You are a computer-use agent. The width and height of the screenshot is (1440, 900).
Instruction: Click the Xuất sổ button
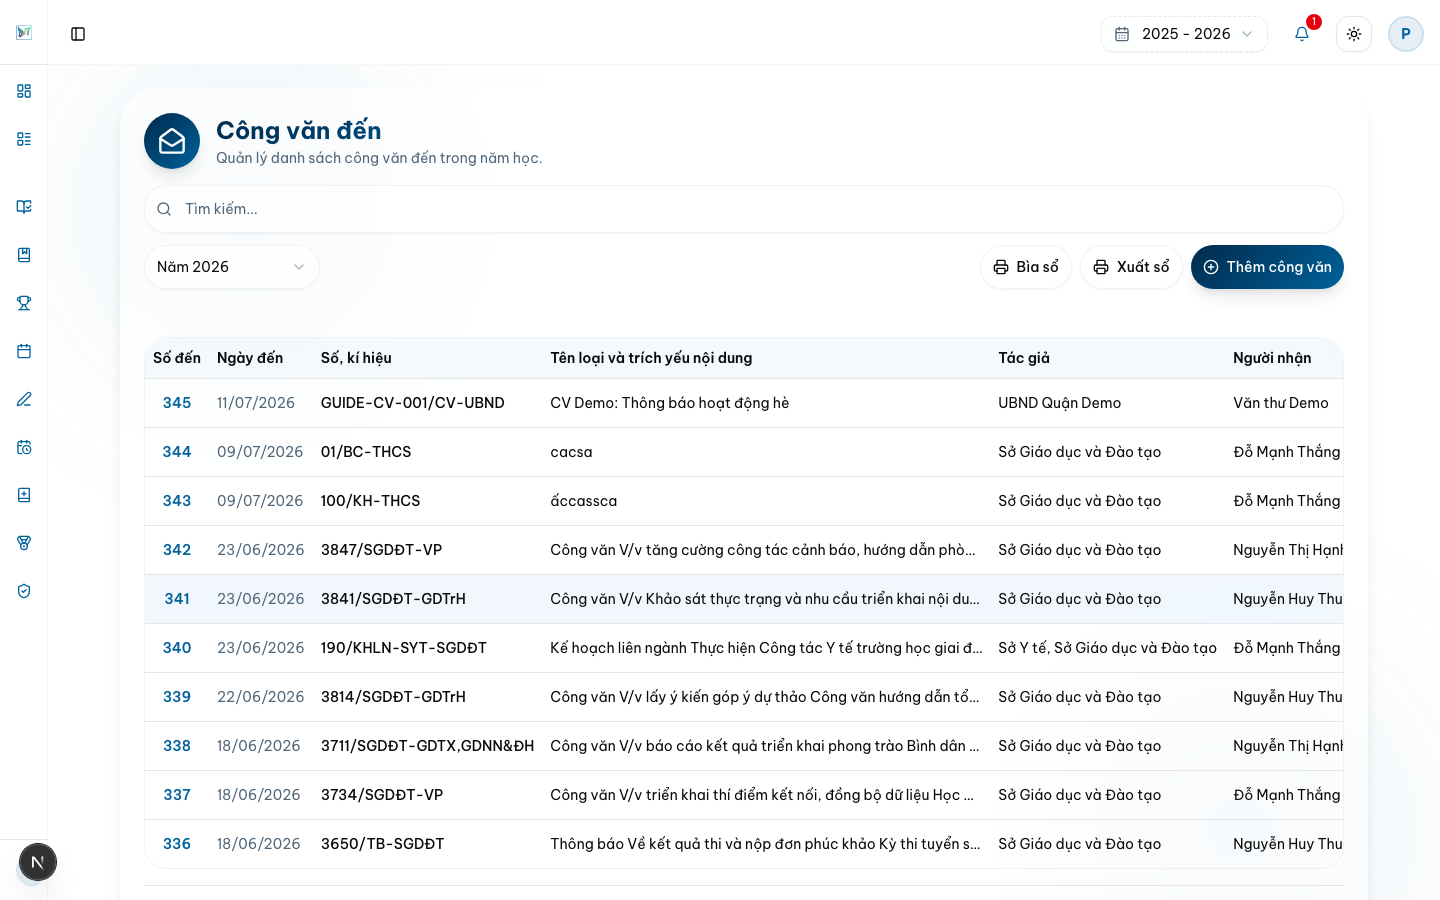pos(1131,267)
